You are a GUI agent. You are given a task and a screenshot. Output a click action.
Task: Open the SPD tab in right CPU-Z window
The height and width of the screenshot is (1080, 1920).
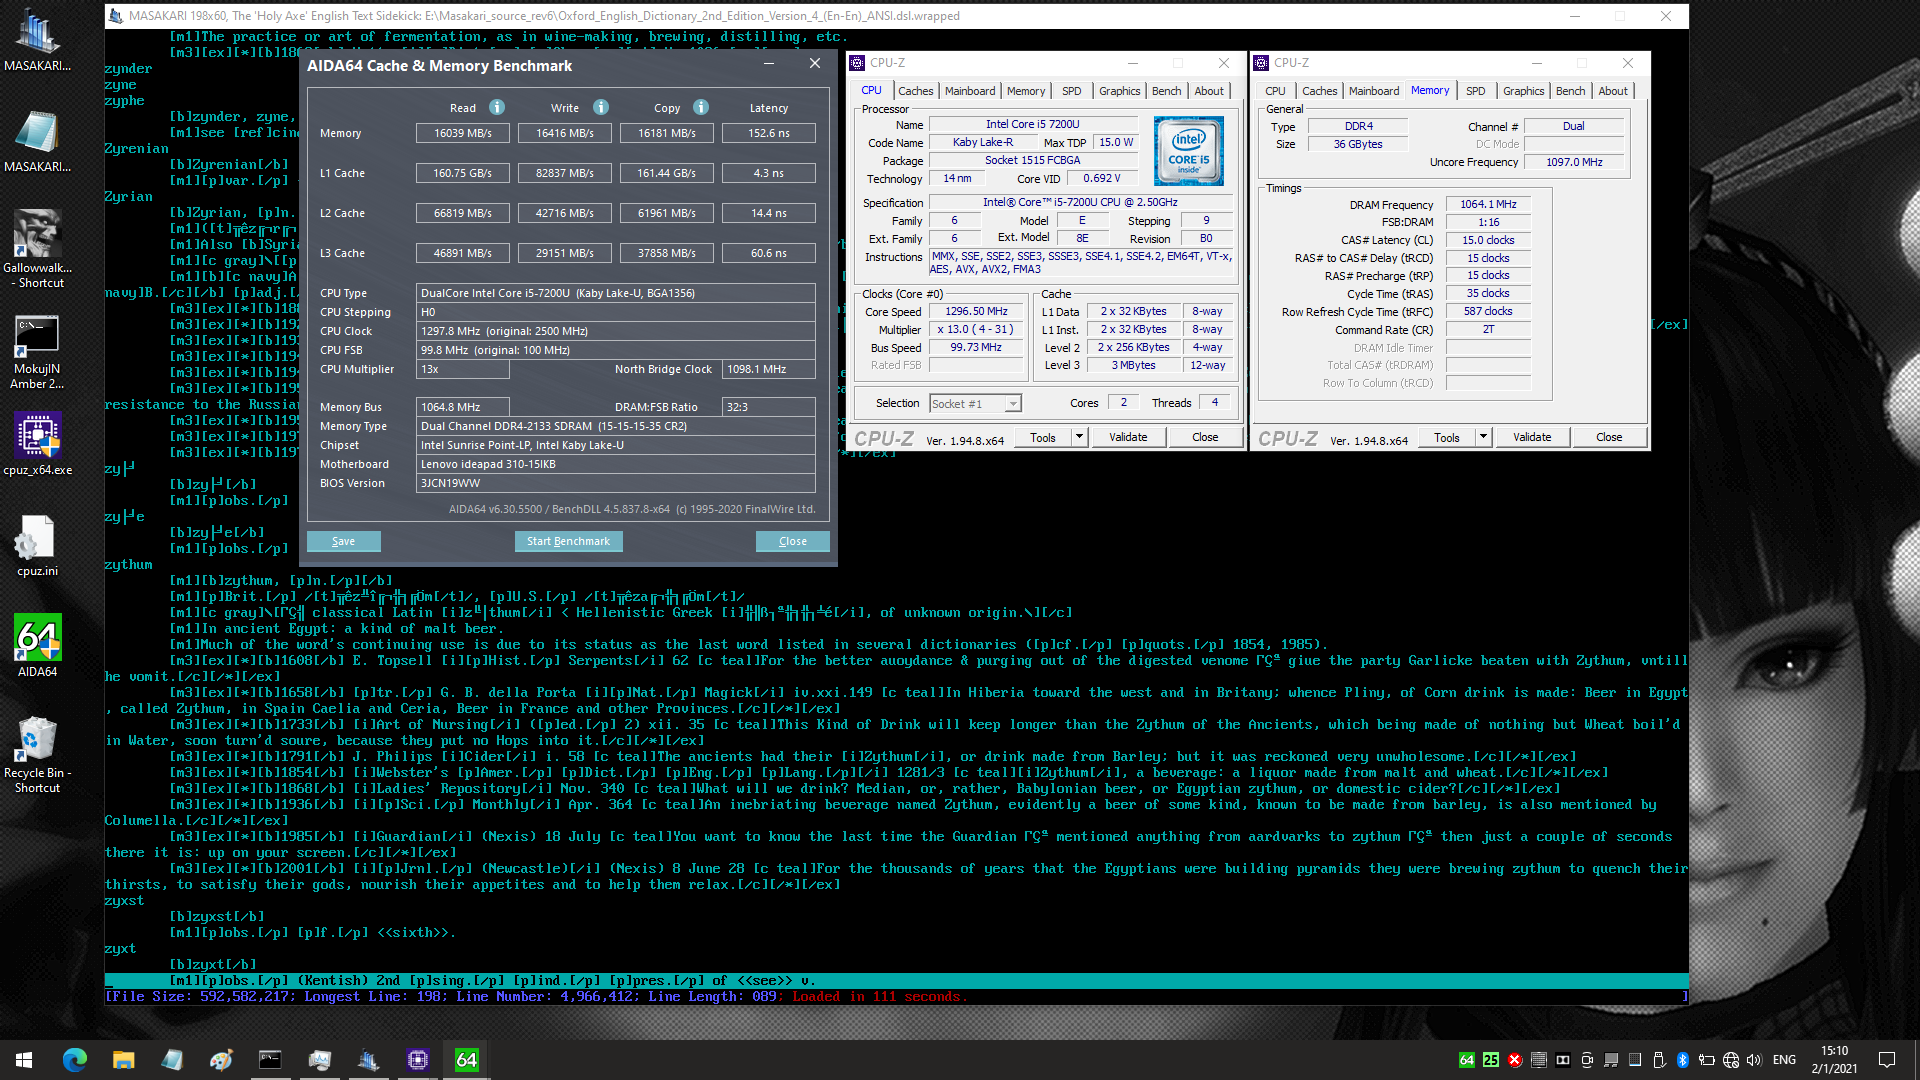(1475, 91)
